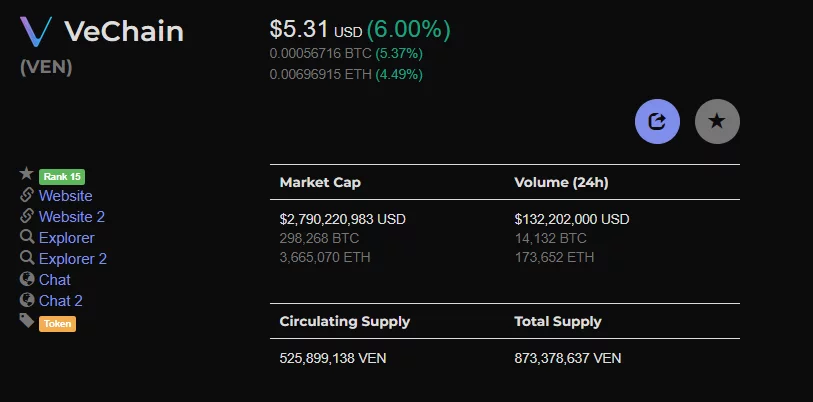Click the globe icon beside Chat
The image size is (813, 402).
coord(26,279)
